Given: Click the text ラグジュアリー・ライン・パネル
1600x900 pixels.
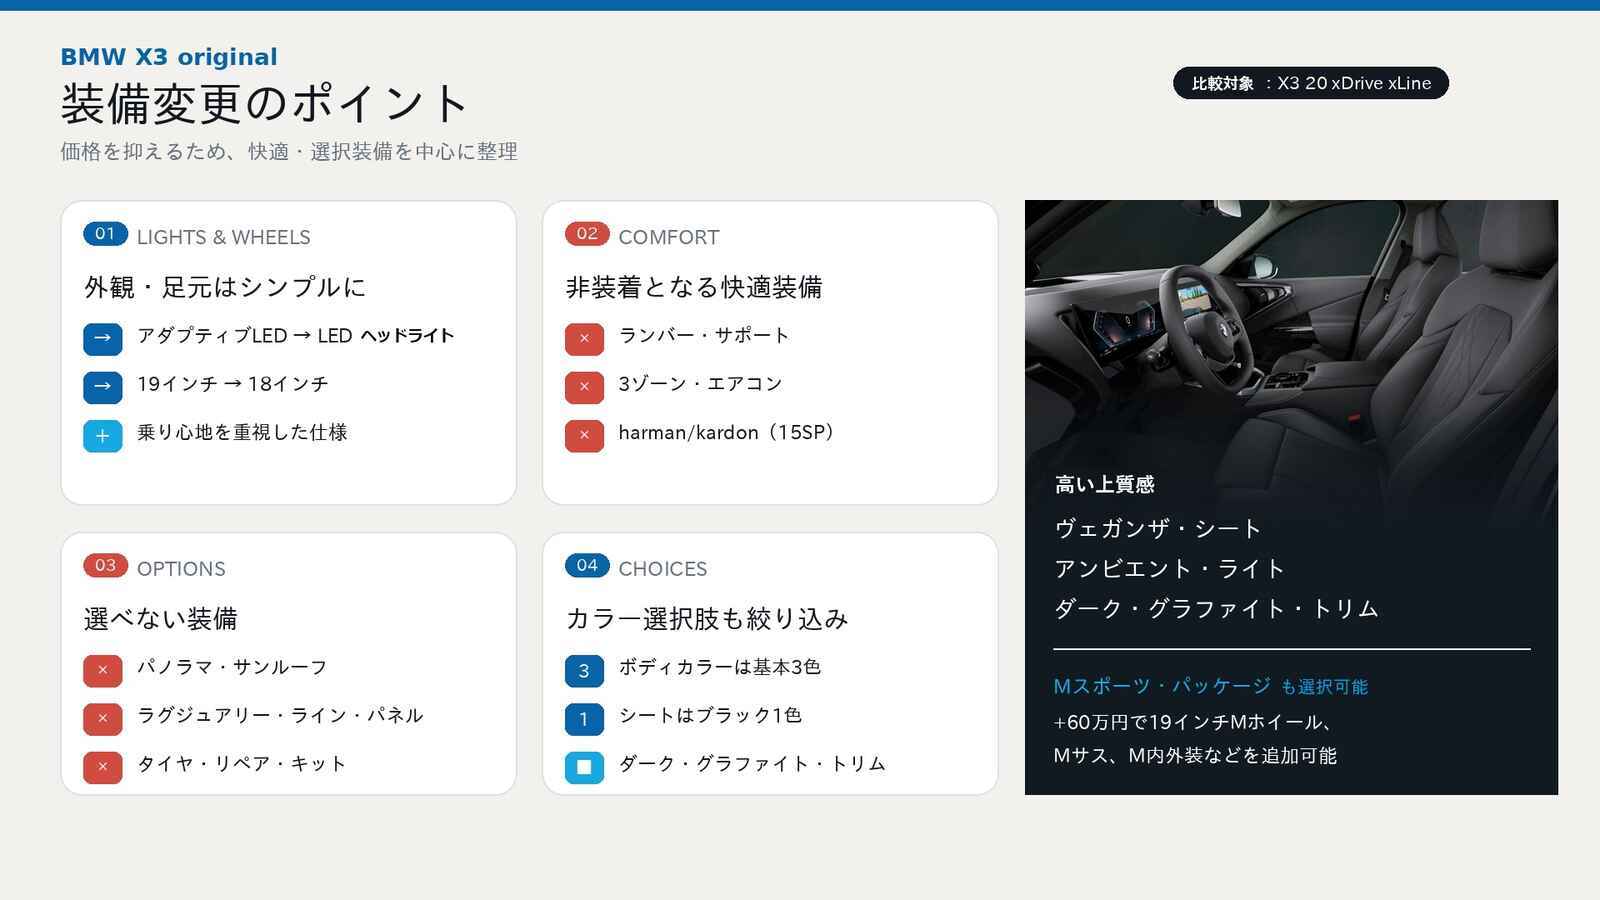Looking at the screenshot, I should coord(280,715).
